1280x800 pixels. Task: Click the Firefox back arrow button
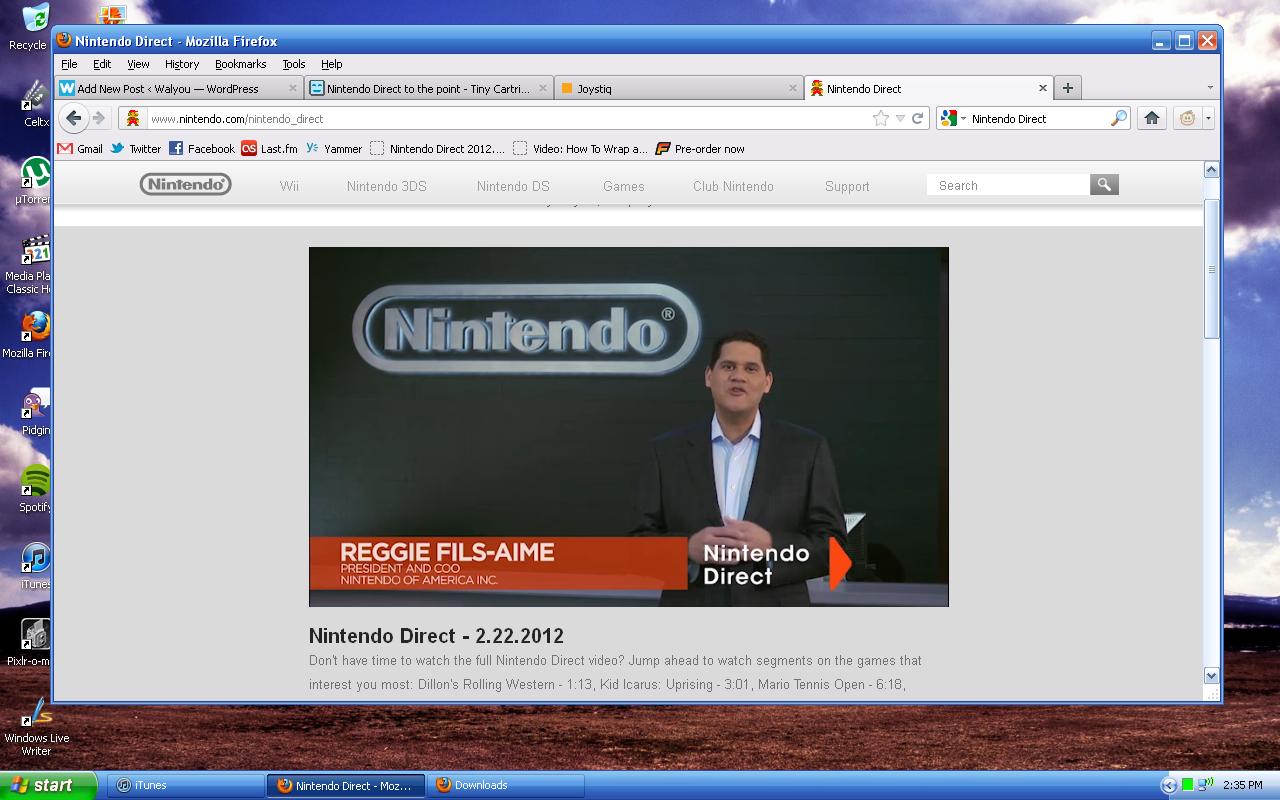click(73, 118)
